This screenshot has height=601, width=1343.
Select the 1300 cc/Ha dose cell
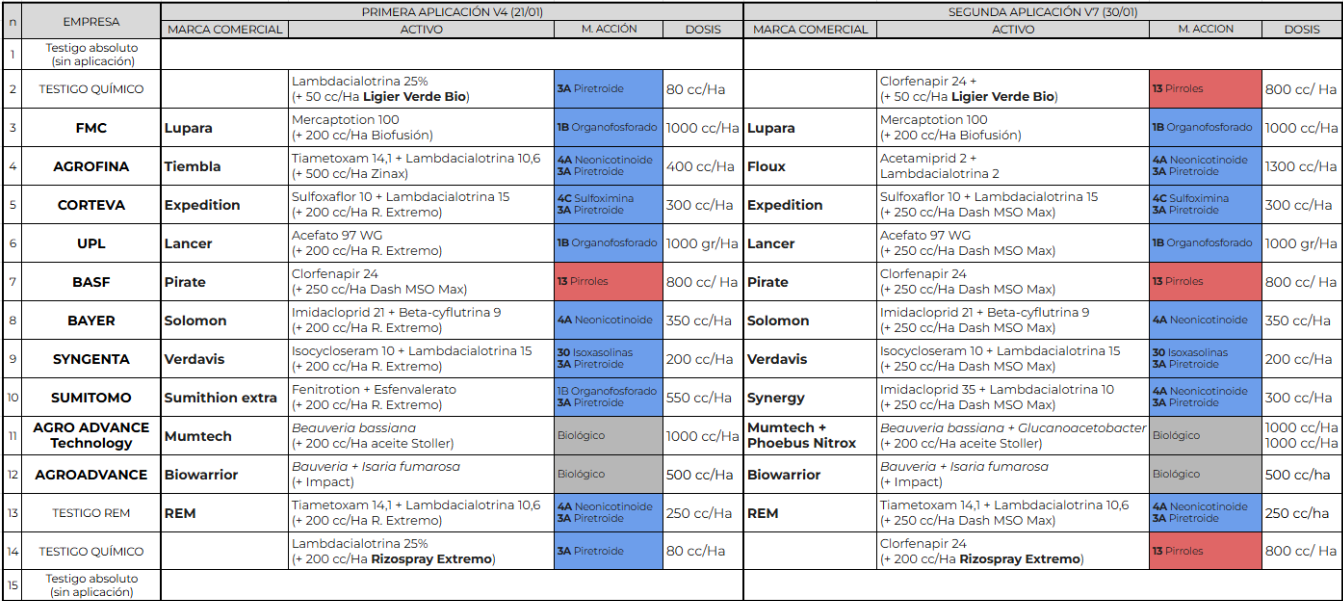click(1301, 167)
